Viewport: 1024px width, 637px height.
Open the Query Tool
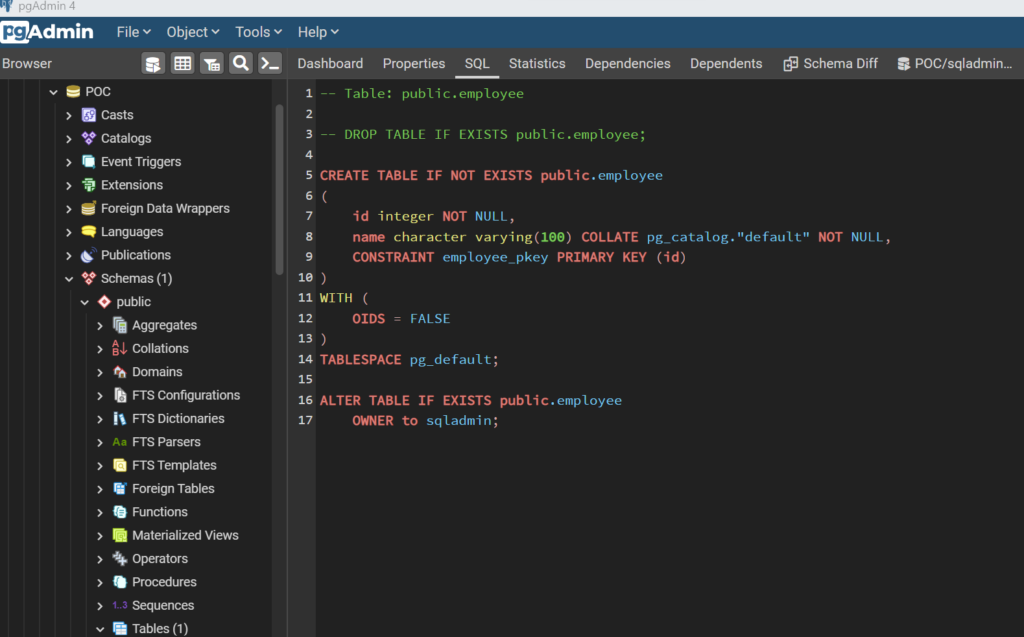point(152,63)
